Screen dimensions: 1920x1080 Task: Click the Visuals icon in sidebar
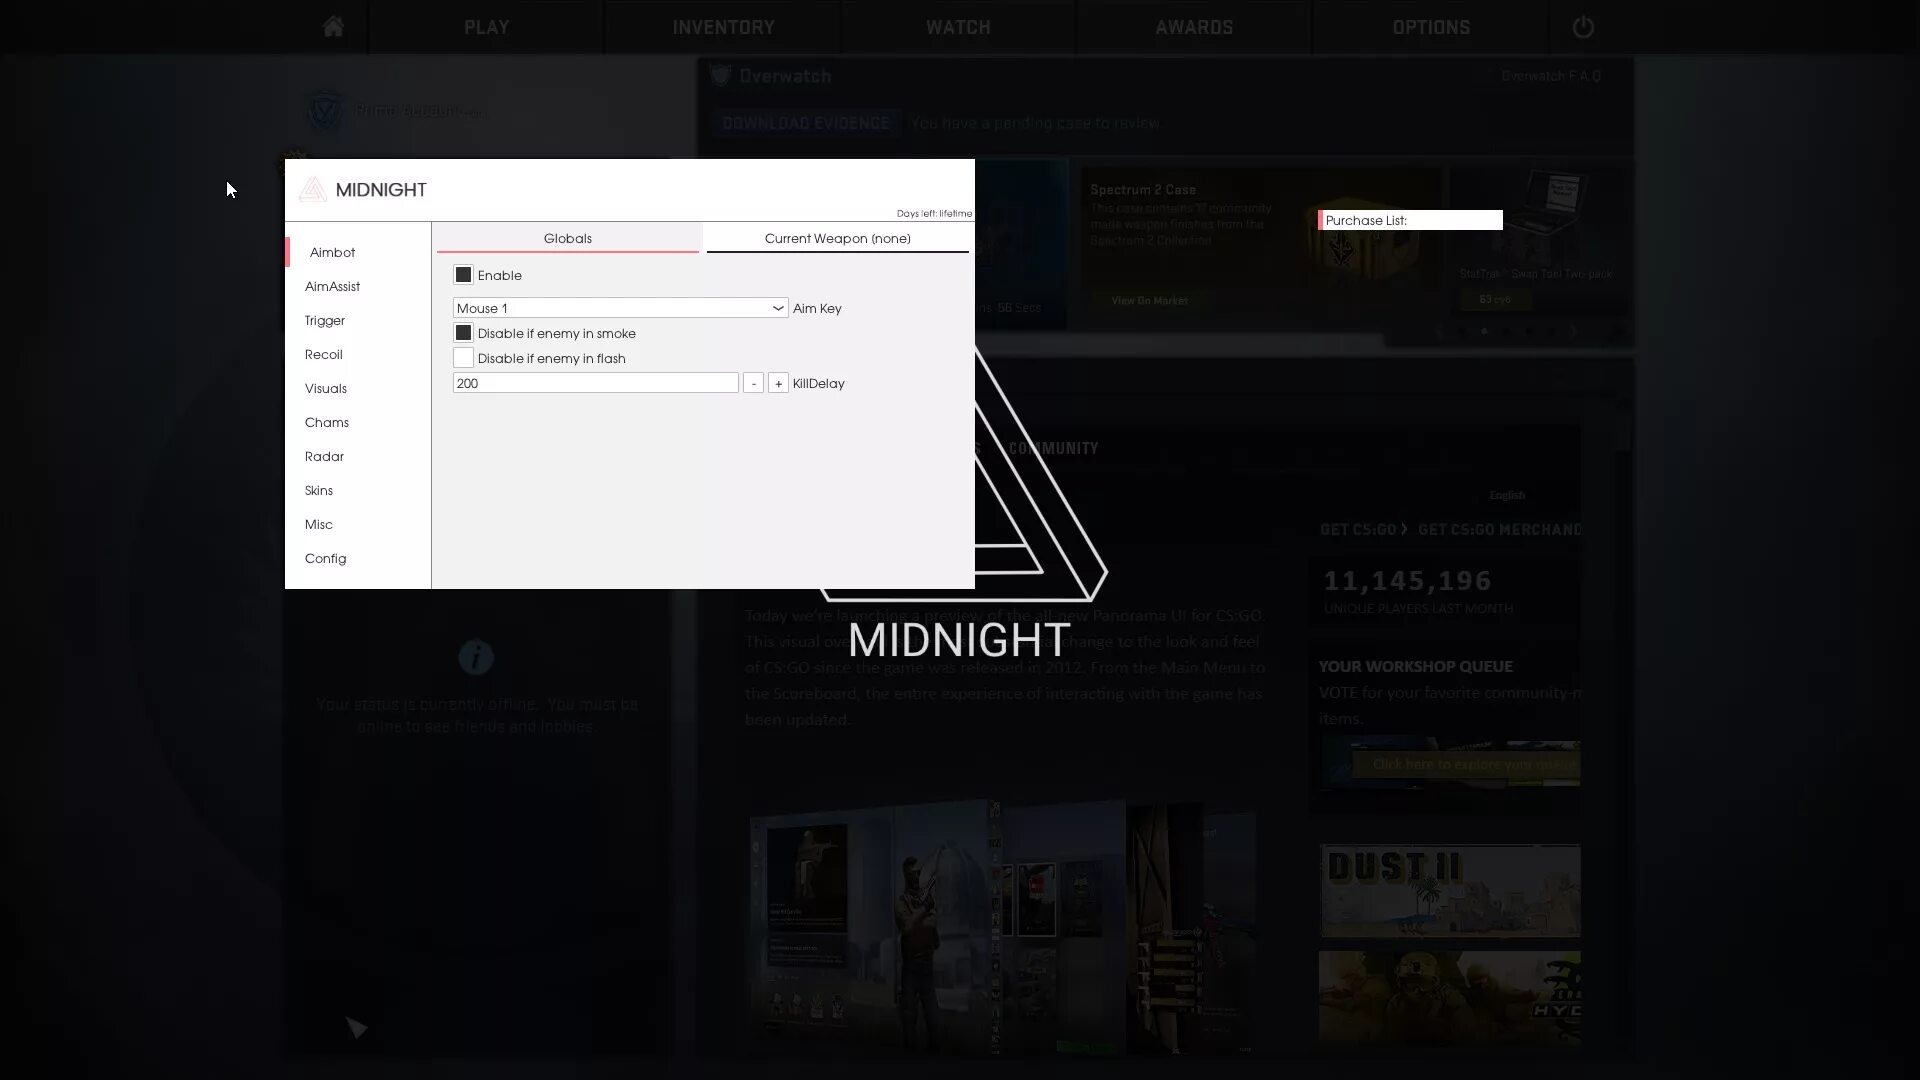pyautogui.click(x=326, y=388)
